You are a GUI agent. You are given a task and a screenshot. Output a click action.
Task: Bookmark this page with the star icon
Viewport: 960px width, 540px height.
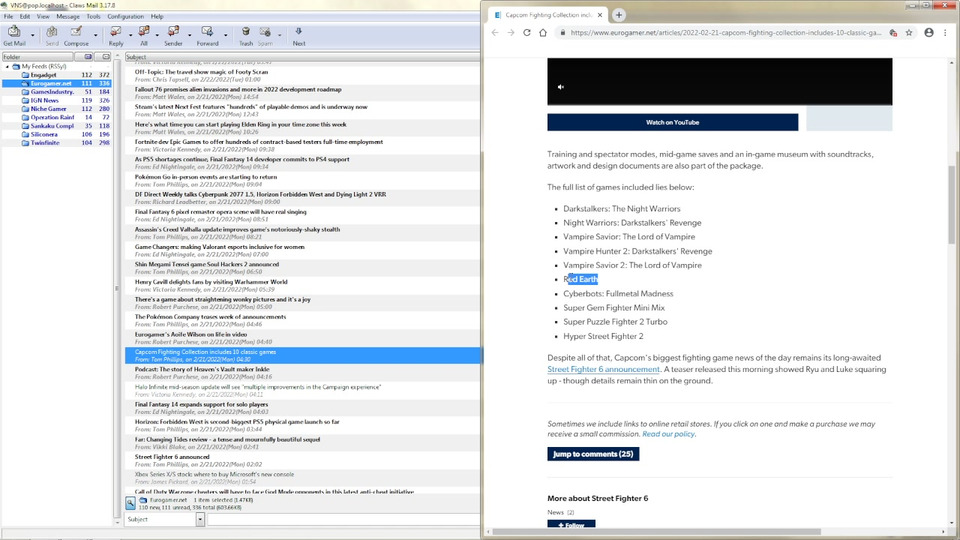pyautogui.click(x=909, y=32)
